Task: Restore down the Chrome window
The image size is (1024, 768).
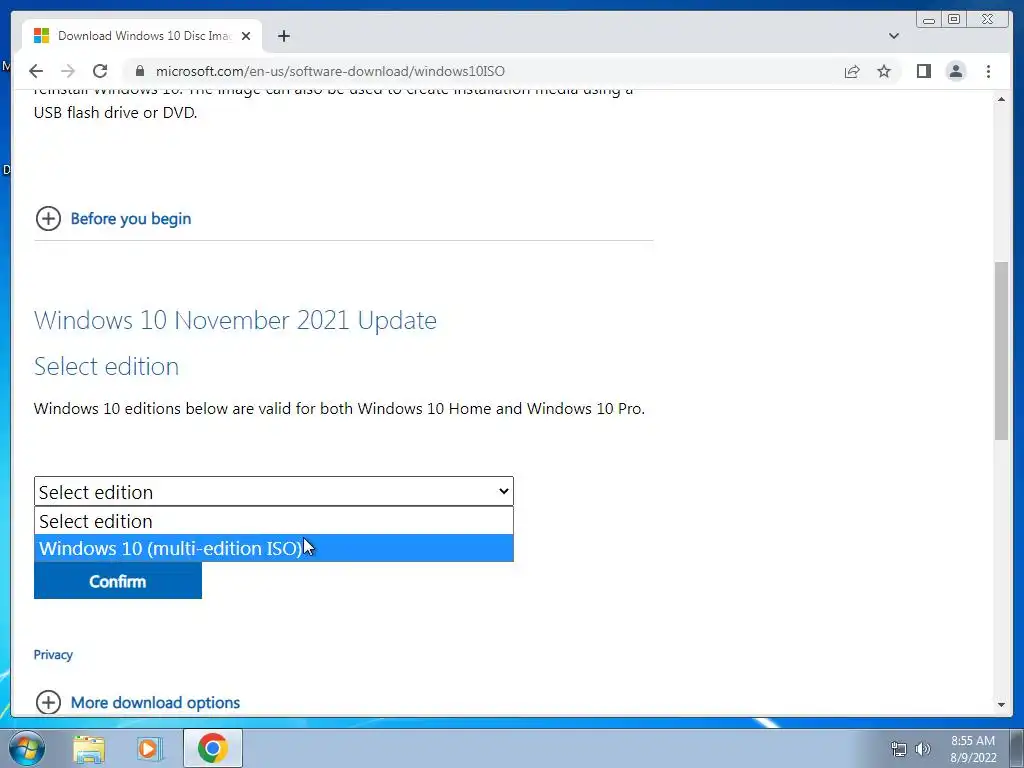Action: pyautogui.click(x=954, y=20)
